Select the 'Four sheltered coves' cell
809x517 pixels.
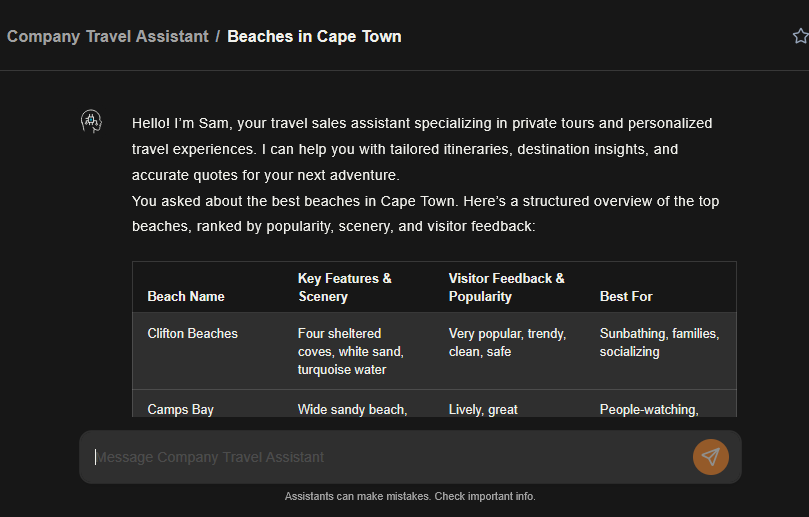[350, 351]
